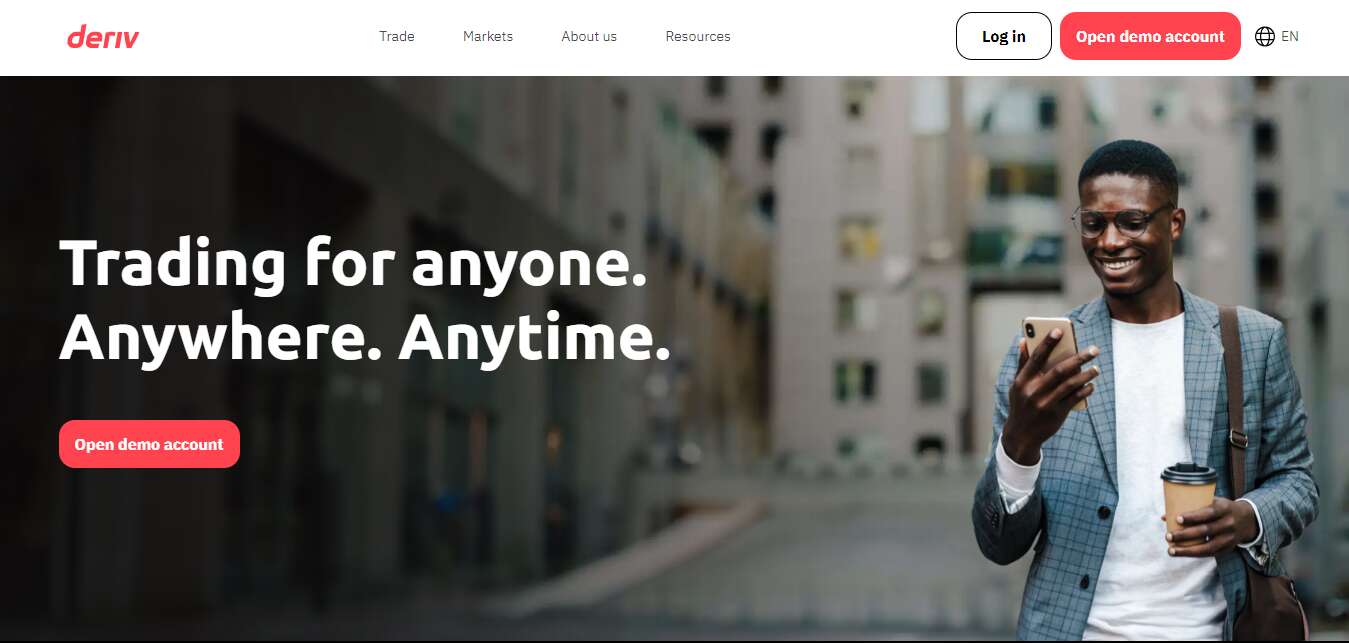Show the About us menu
Image resolution: width=1349 pixels, height=643 pixels.
point(589,36)
